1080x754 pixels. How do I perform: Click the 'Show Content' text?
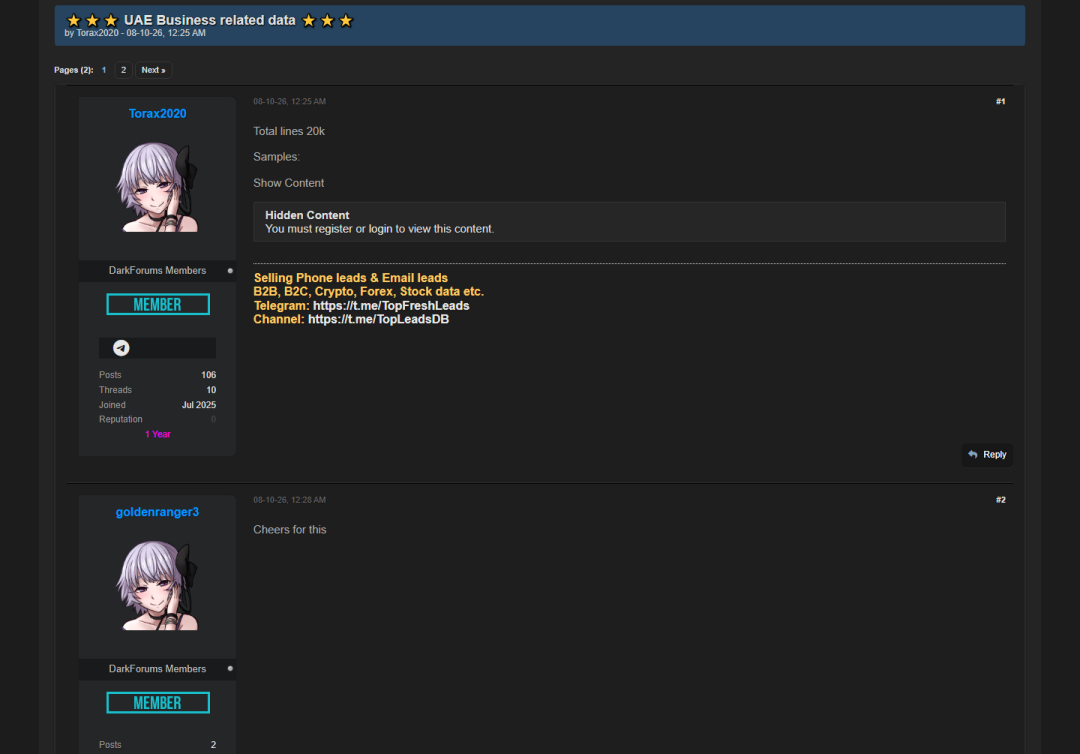(289, 183)
